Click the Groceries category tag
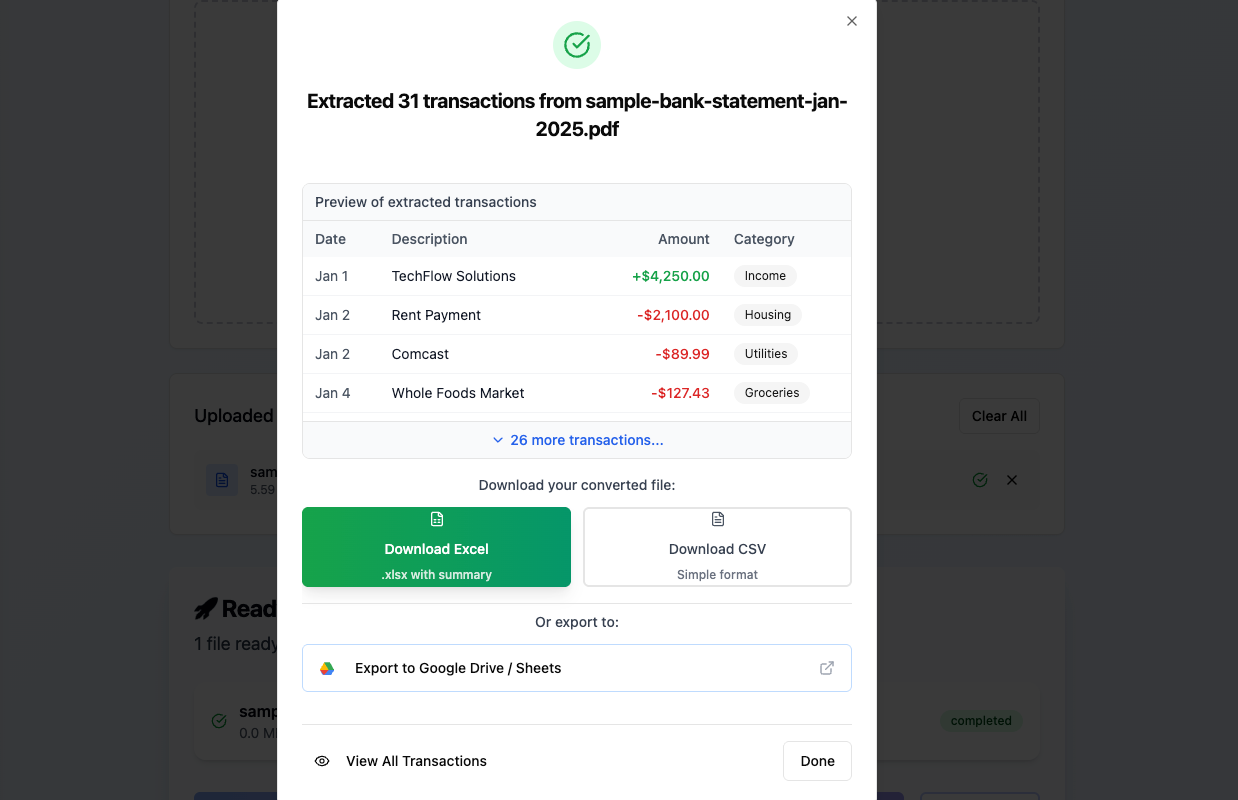Viewport: 1238px width, 800px height. (x=771, y=393)
